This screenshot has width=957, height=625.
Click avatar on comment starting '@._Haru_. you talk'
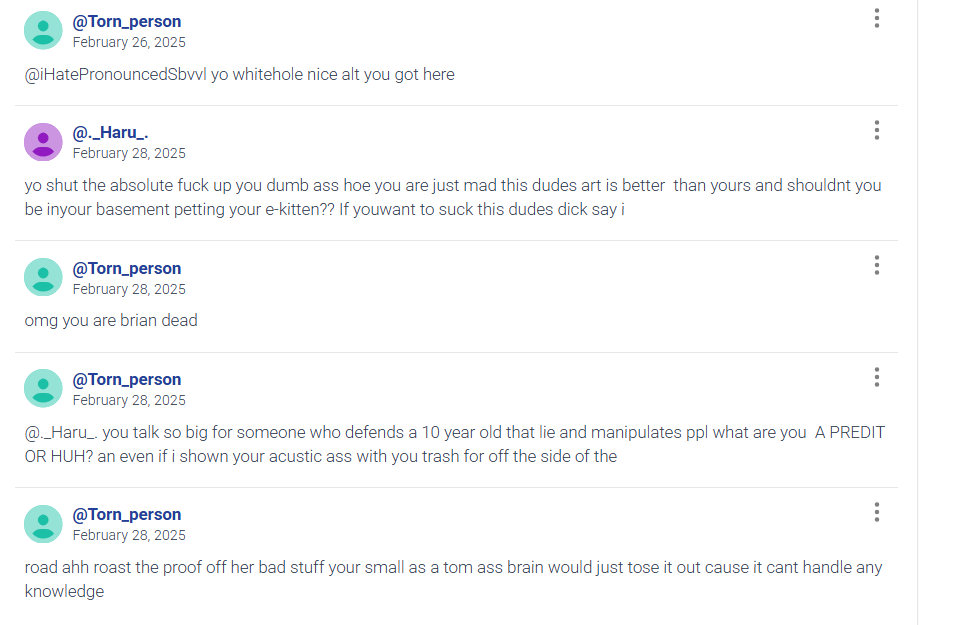[x=43, y=388]
